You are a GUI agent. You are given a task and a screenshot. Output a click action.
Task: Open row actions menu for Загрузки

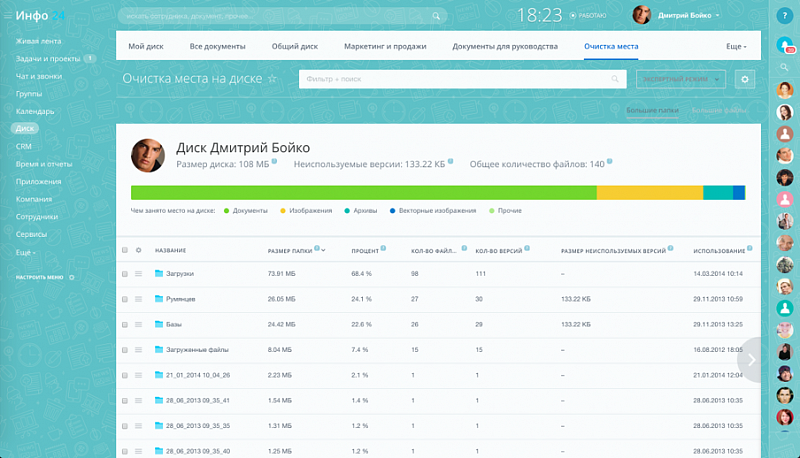pos(139,273)
